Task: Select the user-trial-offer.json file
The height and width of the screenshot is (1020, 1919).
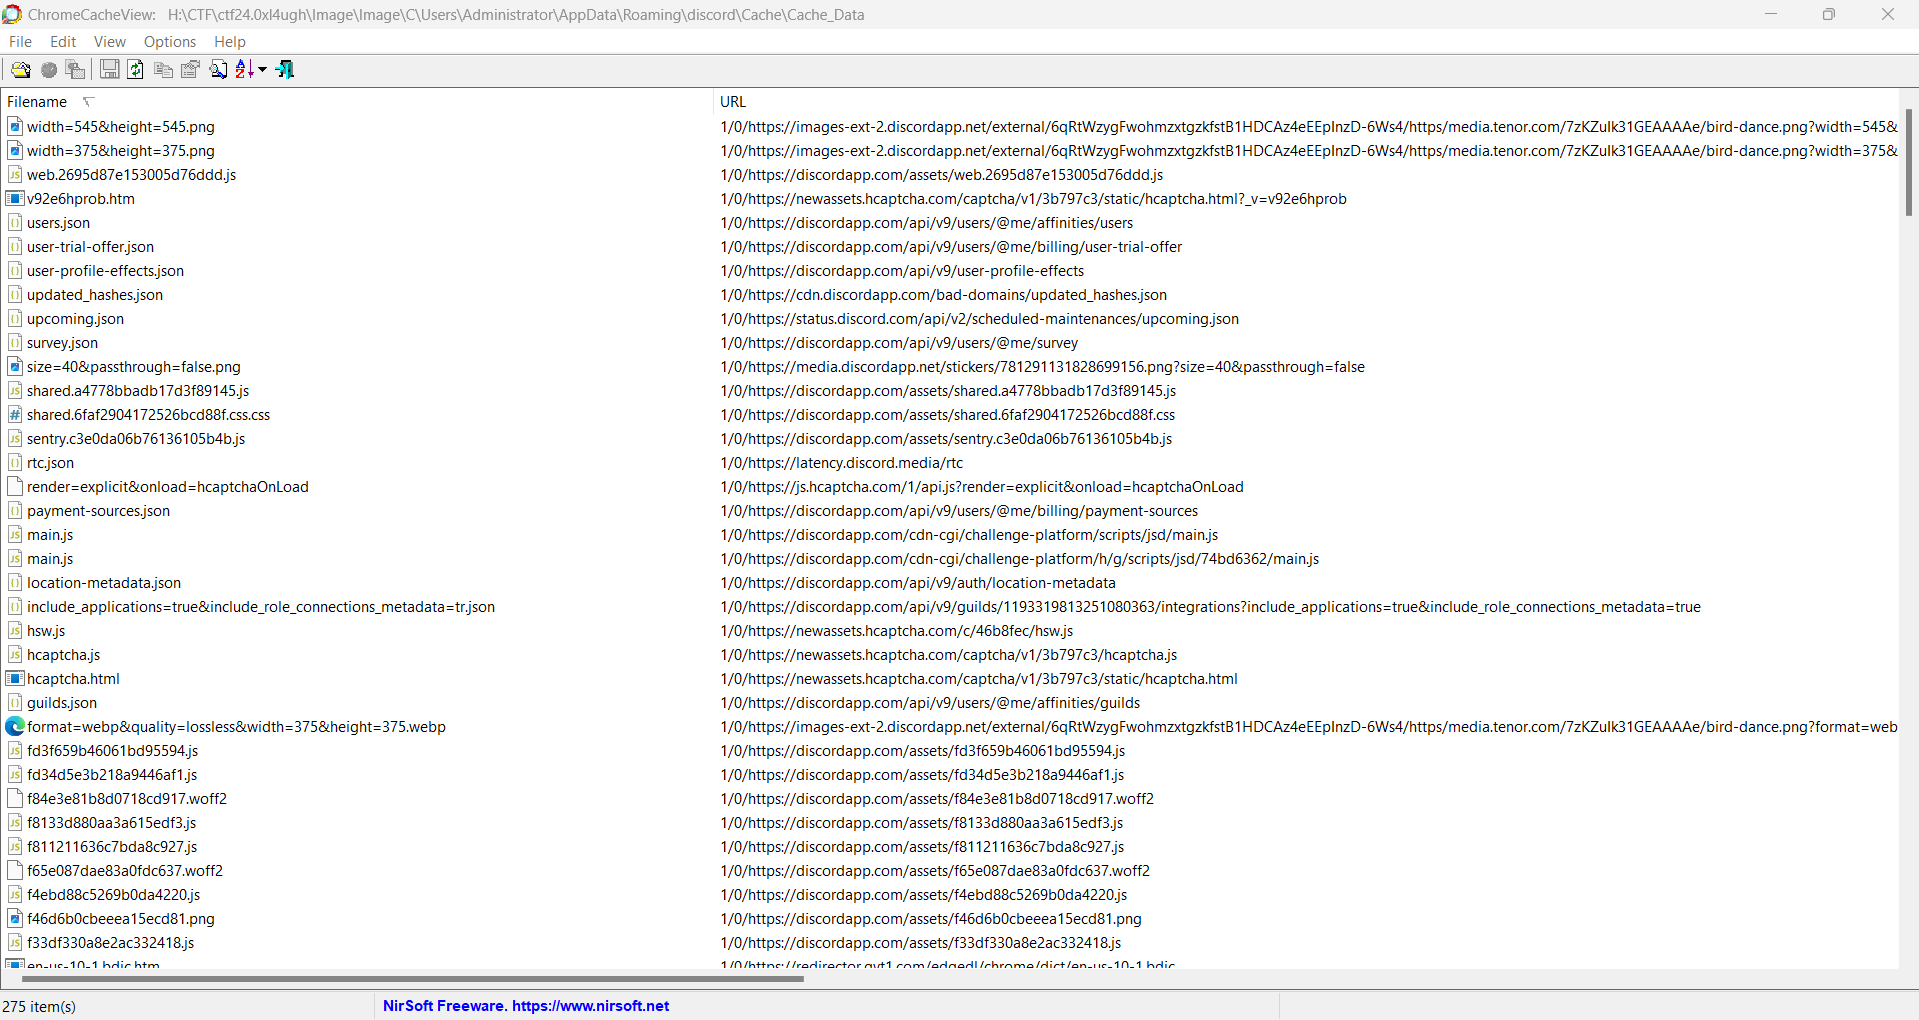Action: tap(90, 246)
